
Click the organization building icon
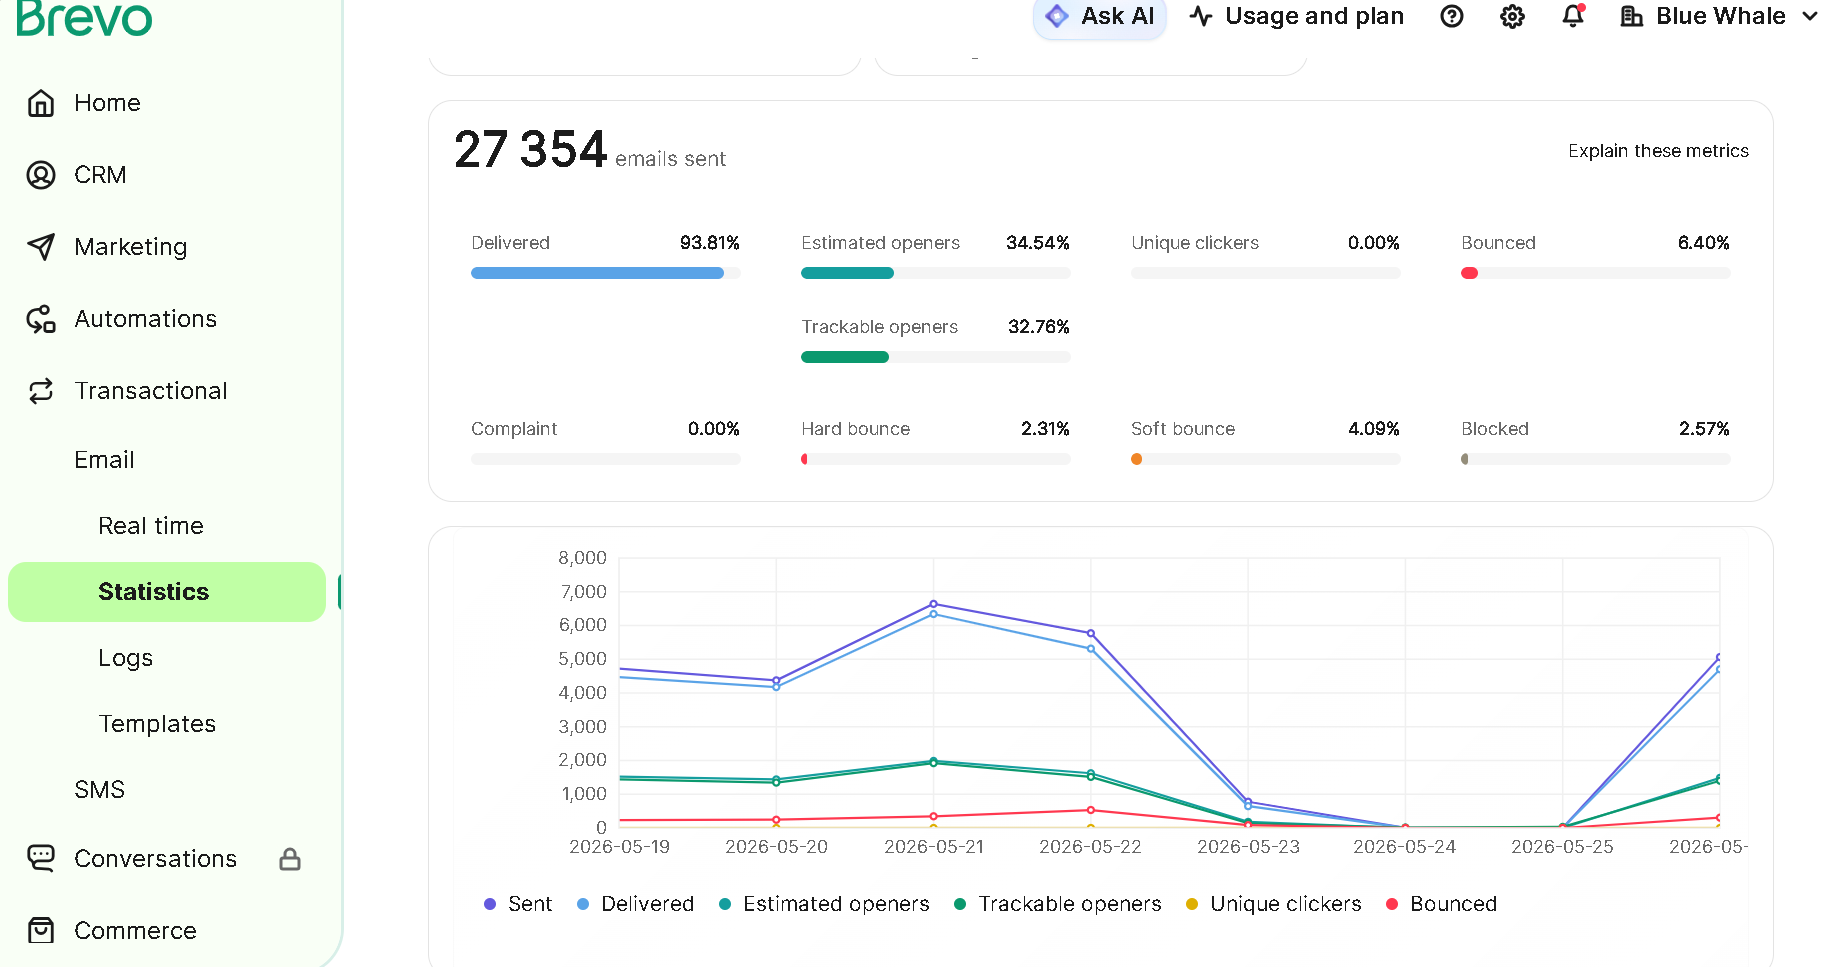1632,16
